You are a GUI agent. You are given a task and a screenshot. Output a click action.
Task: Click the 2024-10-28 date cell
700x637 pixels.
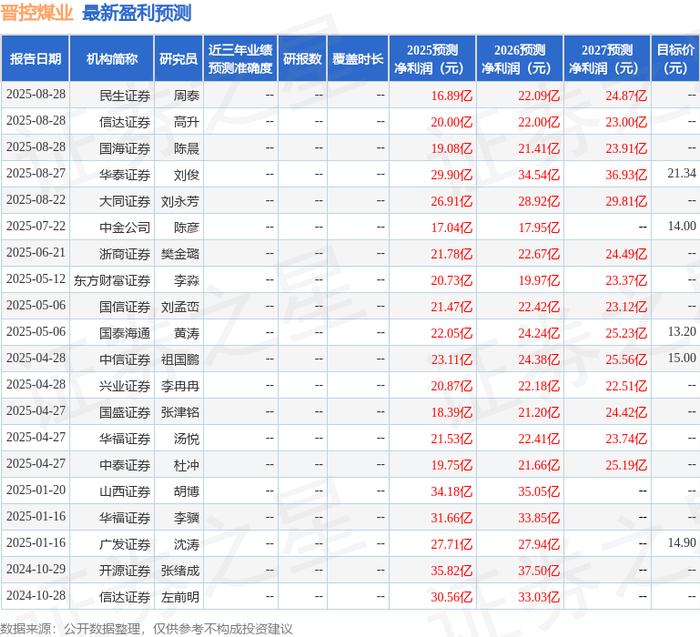pos(36,595)
